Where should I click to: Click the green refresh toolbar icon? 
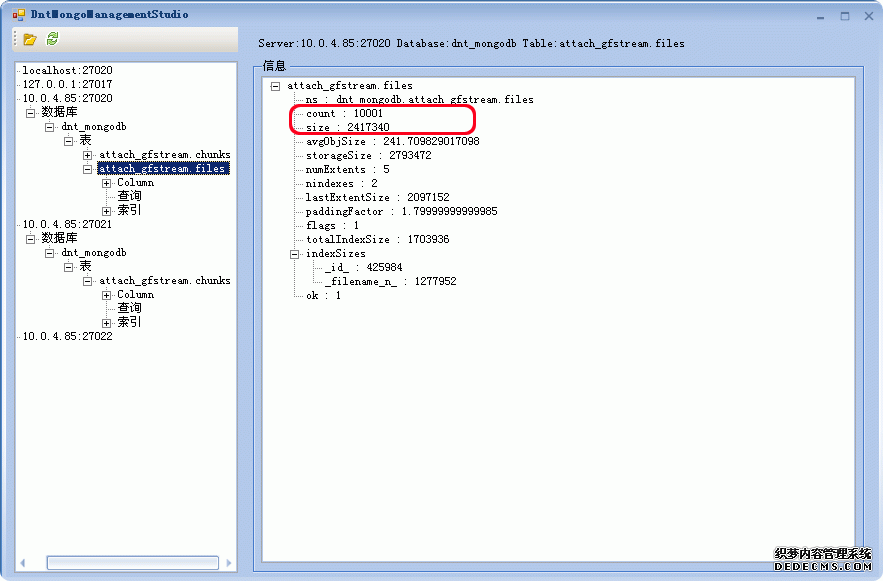[52, 39]
